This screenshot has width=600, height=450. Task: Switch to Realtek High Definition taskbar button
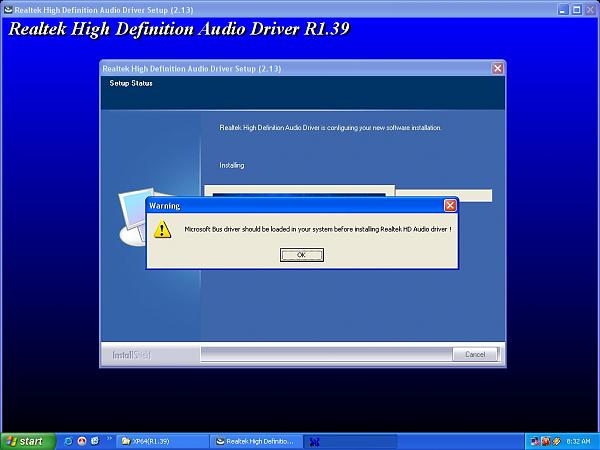(x=256, y=442)
